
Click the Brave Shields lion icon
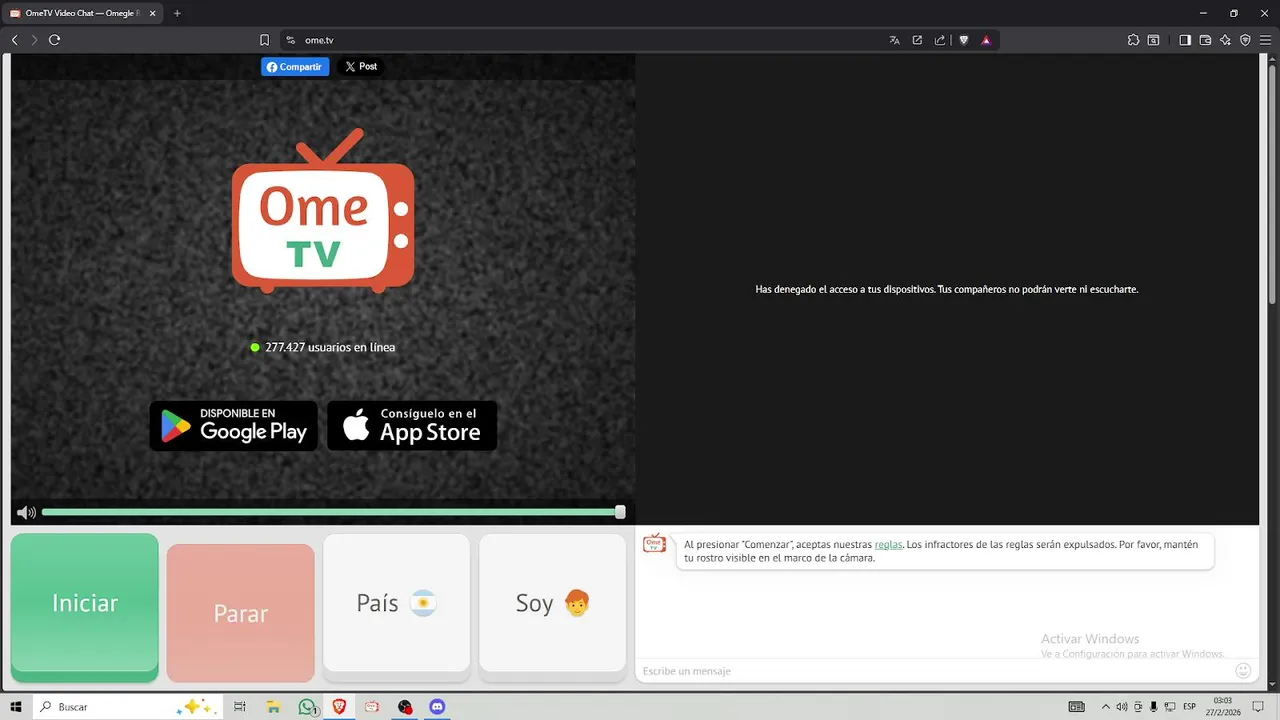tap(964, 40)
